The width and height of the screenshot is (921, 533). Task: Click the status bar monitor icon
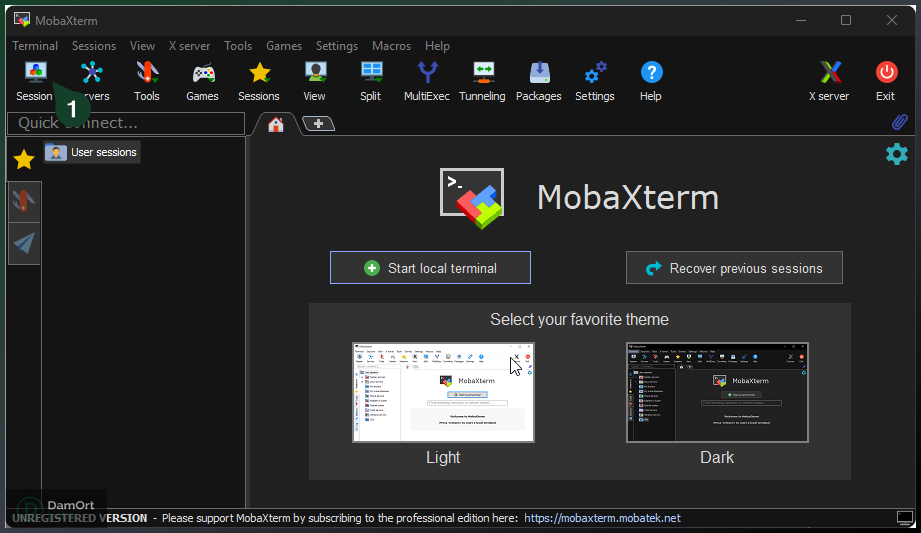point(905,518)
